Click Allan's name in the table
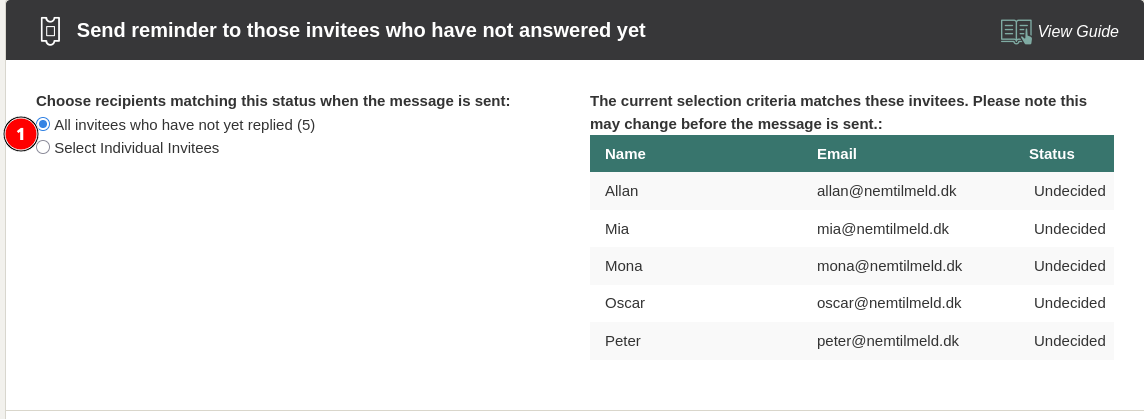This screenshot has width=1144, height=419. pos(621,191)
